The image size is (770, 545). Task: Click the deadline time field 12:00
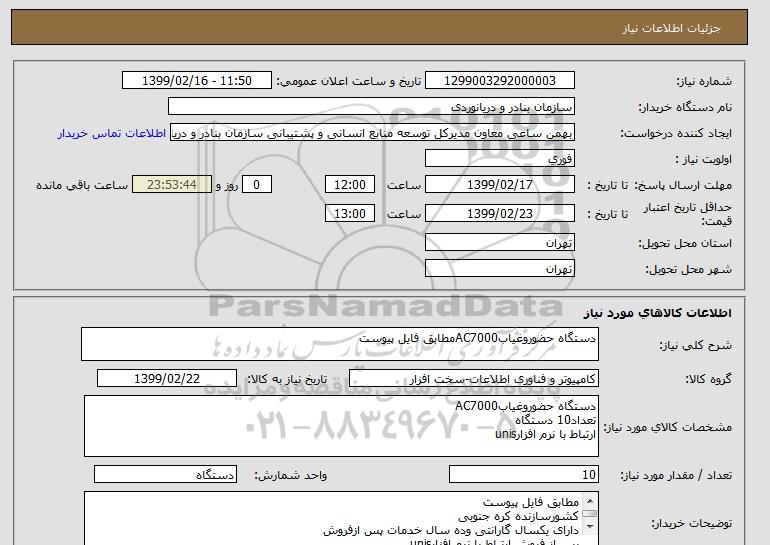coord(350,185)
